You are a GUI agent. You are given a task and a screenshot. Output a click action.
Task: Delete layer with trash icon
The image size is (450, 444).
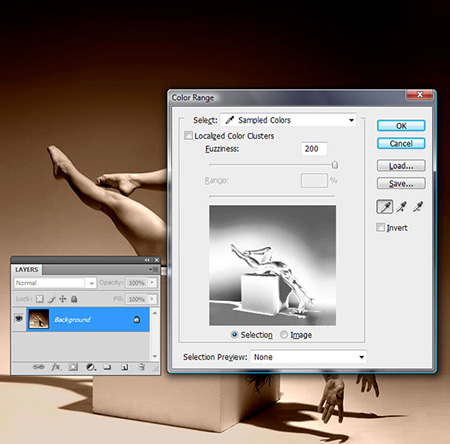141,367
